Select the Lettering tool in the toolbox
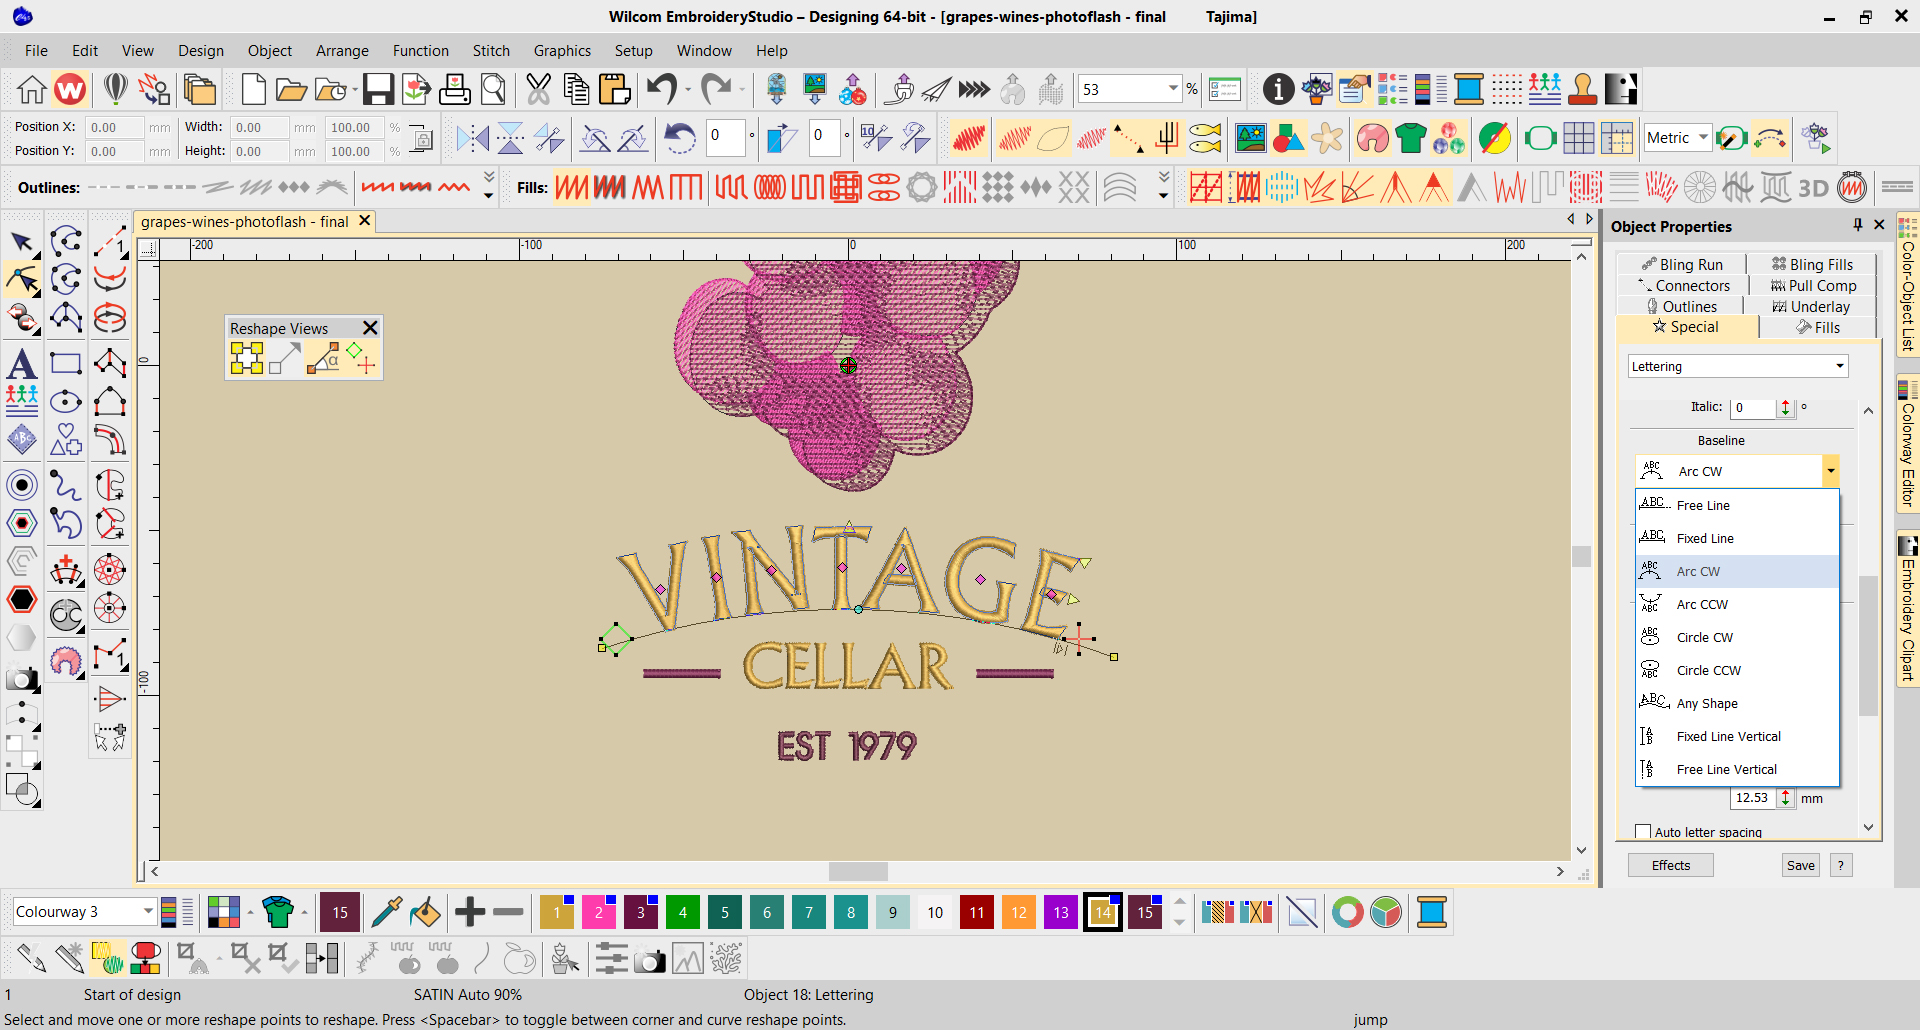This screenshot has height=1030, width=1920. point(21,364)
